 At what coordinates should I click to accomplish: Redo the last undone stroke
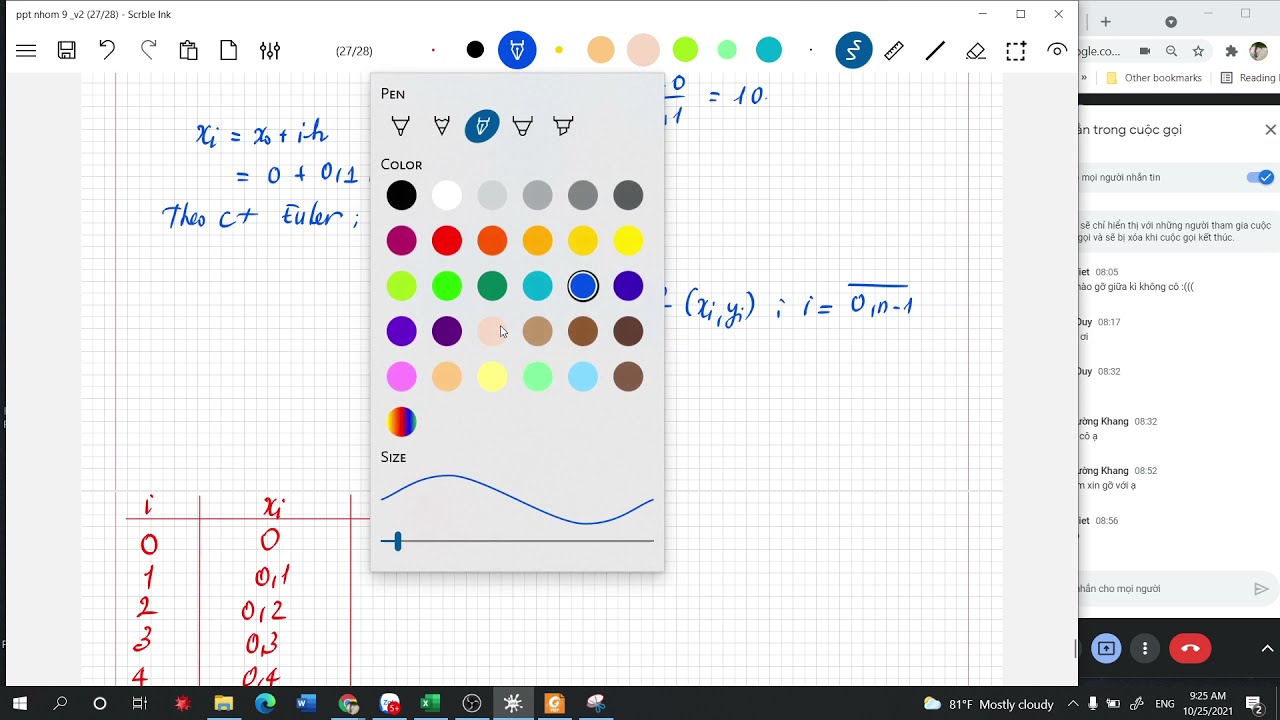tap(148, 49)
